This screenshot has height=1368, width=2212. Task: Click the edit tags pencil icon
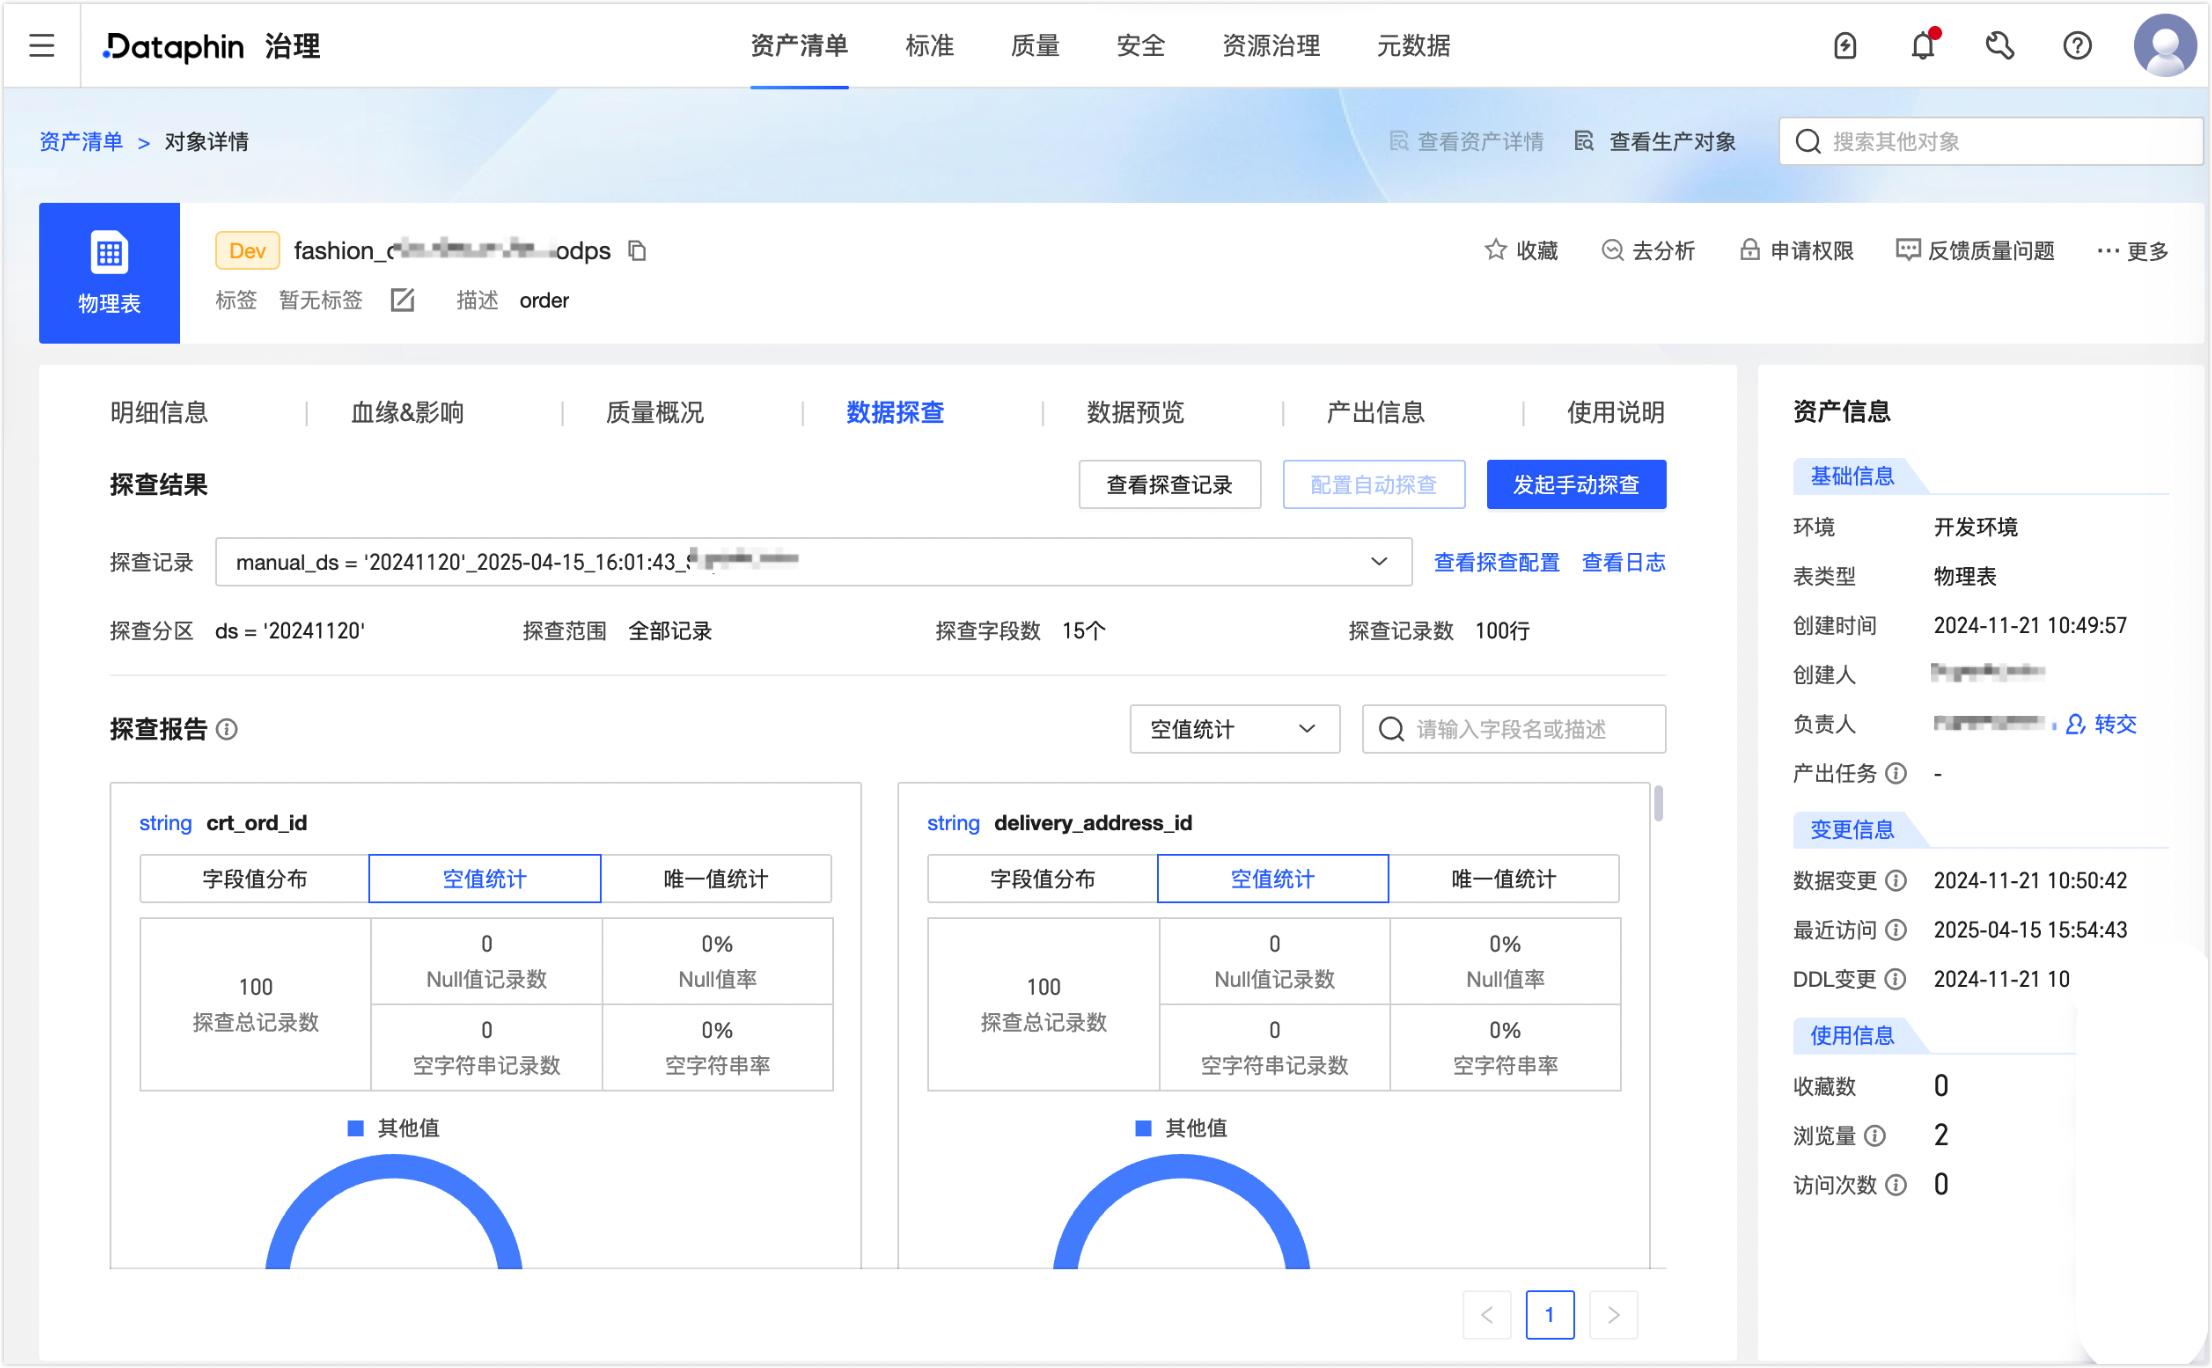coord(402,300)
